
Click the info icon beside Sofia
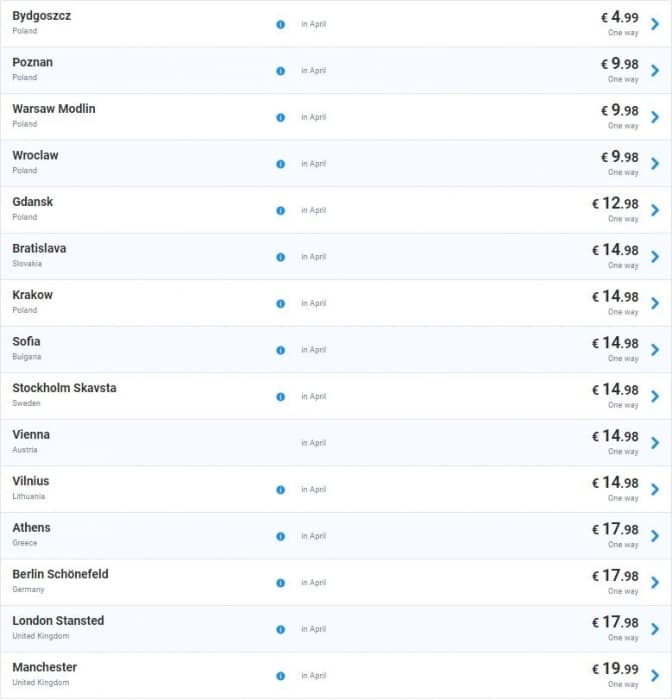[280, 350]
